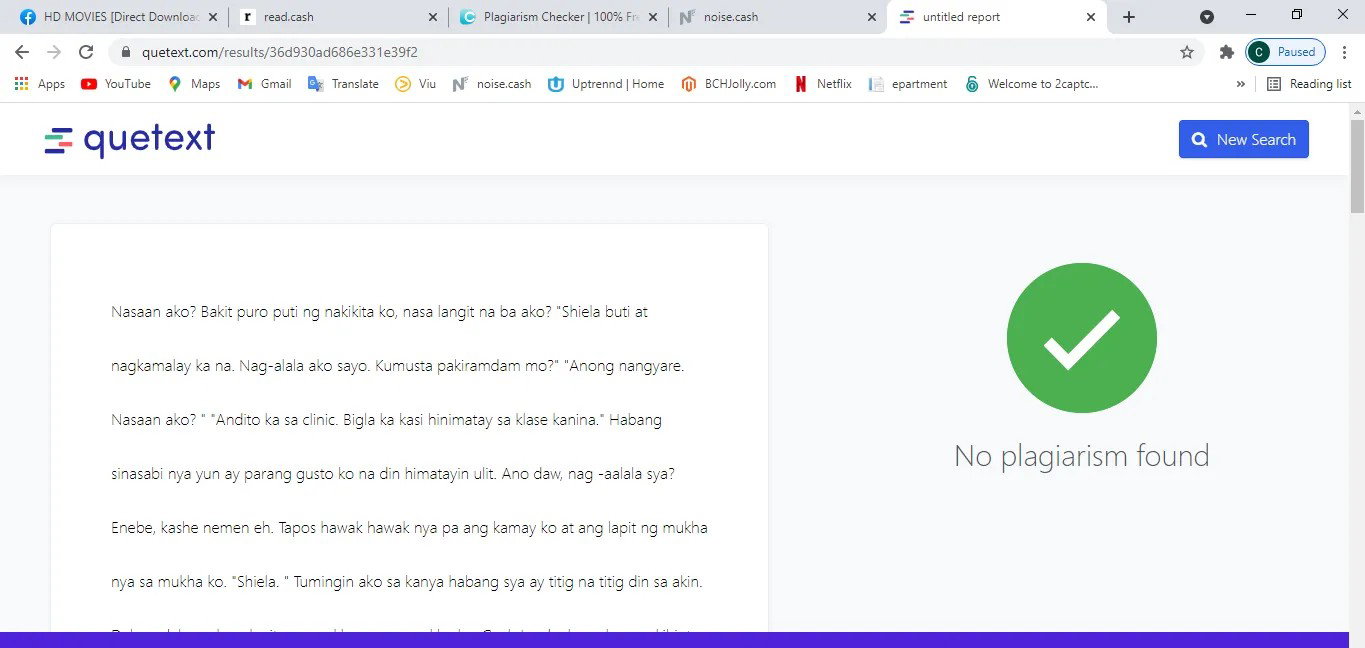1365x648 pixels.
Task: Open the epartment bookmark
Action: 909,84
